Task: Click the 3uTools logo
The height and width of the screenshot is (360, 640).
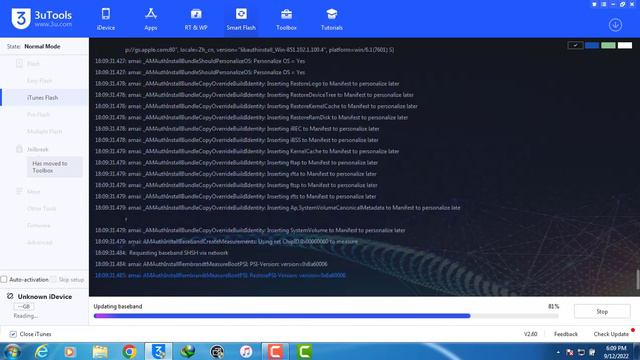Action: tap(41, 18)
